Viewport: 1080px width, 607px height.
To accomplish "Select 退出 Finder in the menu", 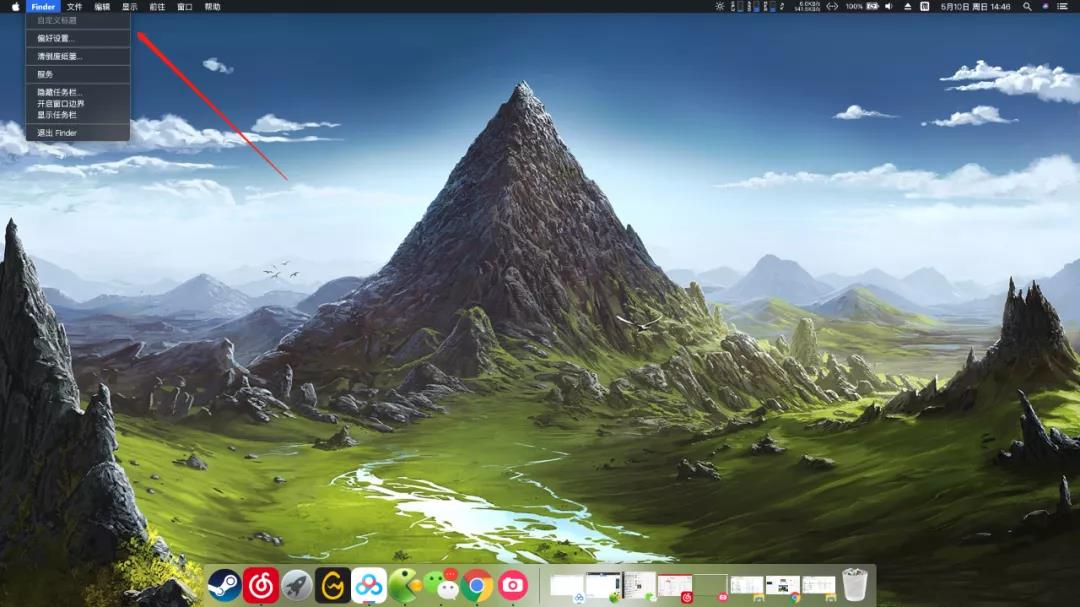I will [78, 132].
